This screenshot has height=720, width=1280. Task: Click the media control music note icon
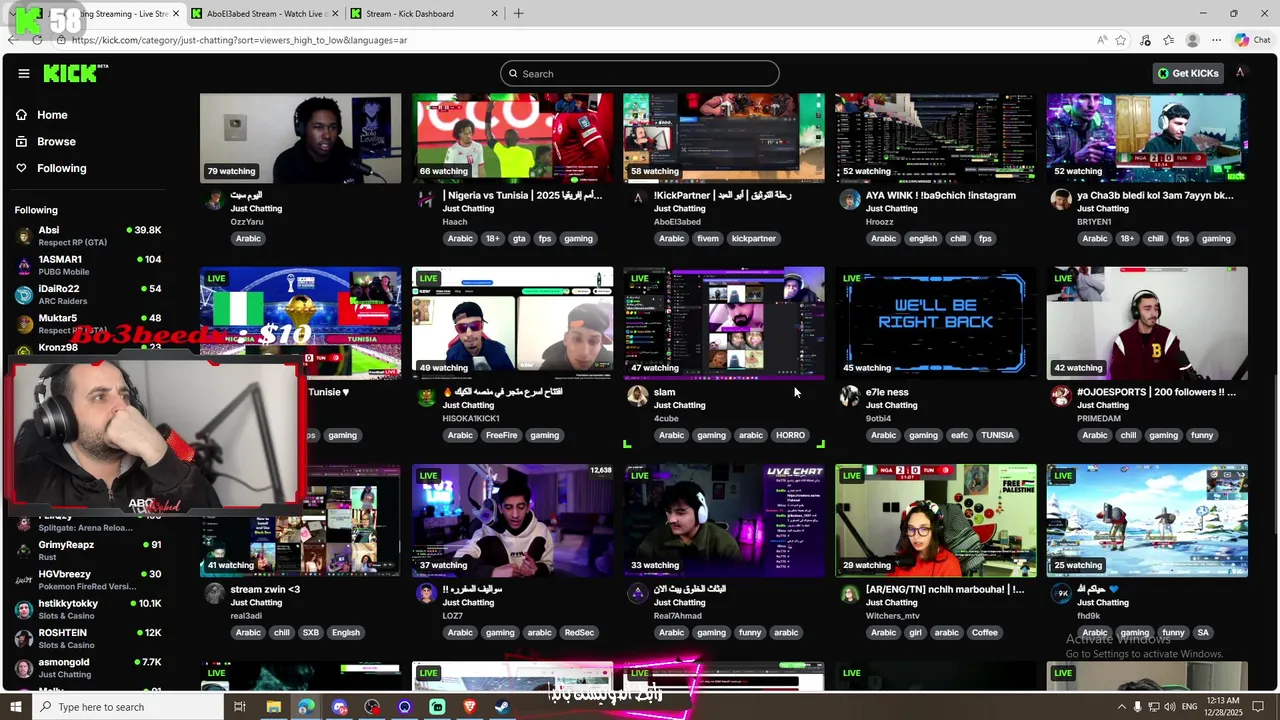(x=1145, y=40)
